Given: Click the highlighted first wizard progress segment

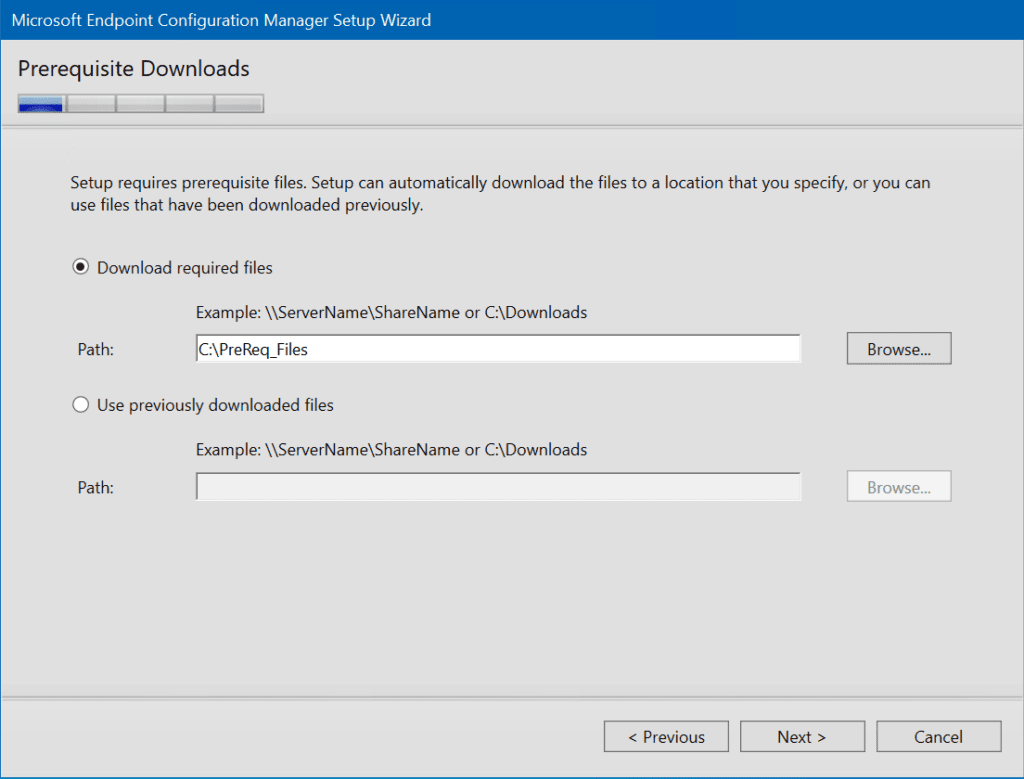Looking at the screenshot, I should click(x=39, y=103).
